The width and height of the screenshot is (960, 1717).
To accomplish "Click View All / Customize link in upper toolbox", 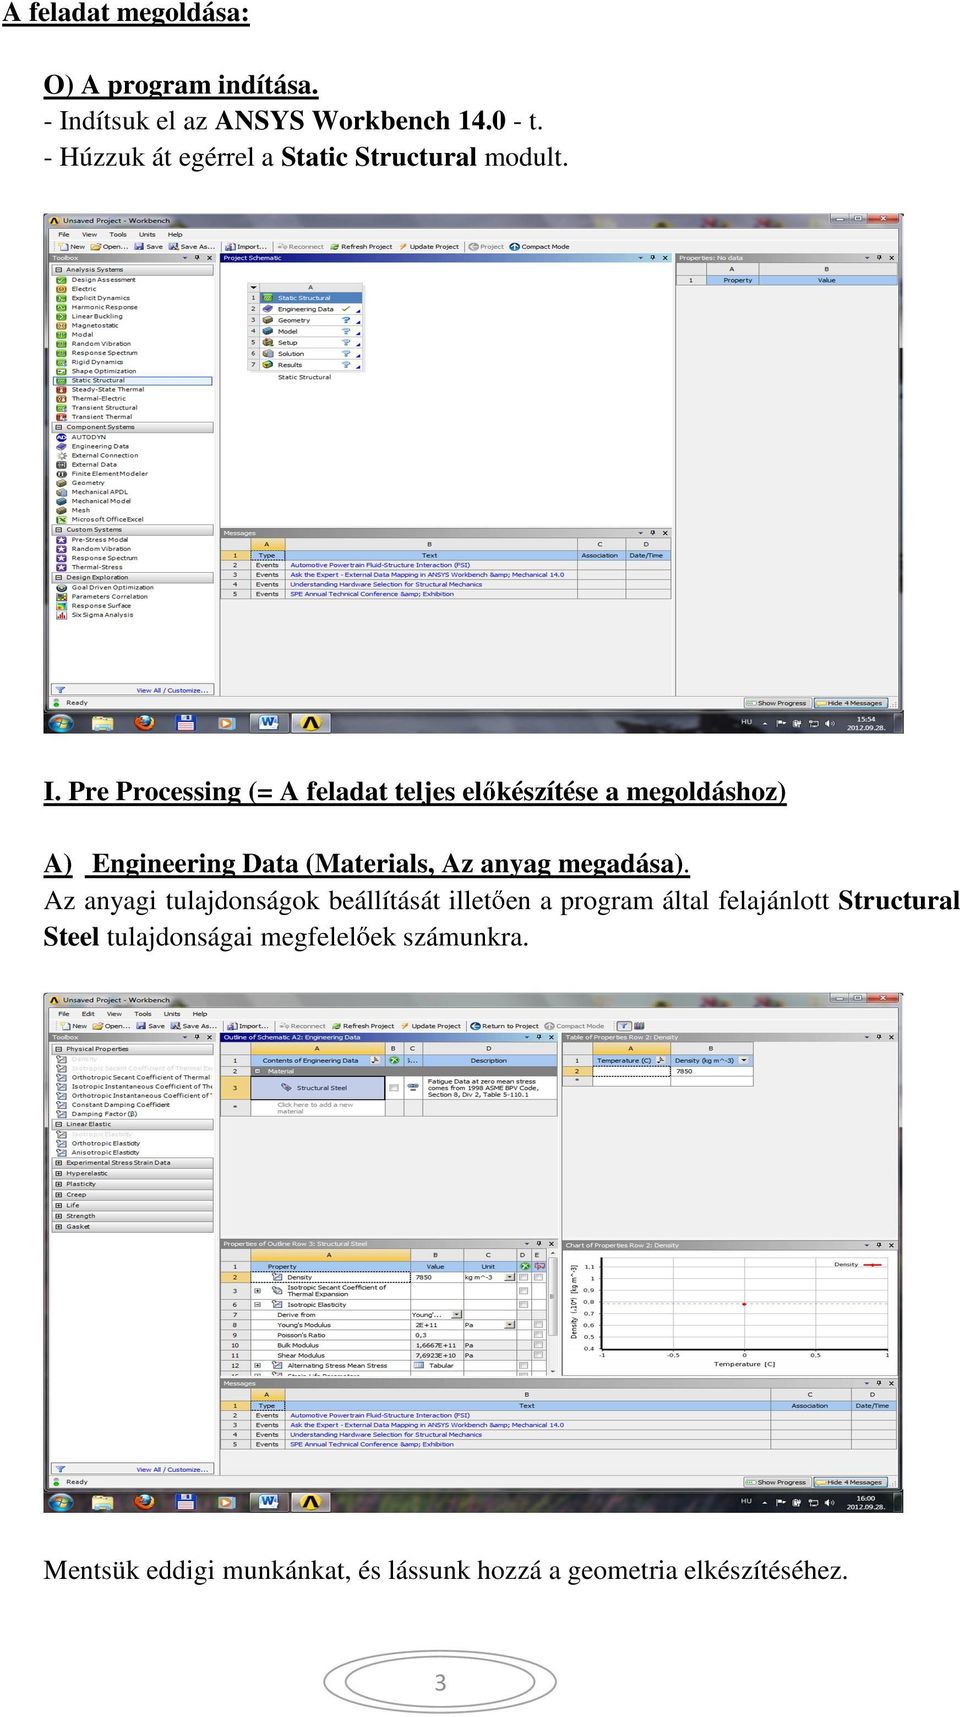I will [173, 690].
